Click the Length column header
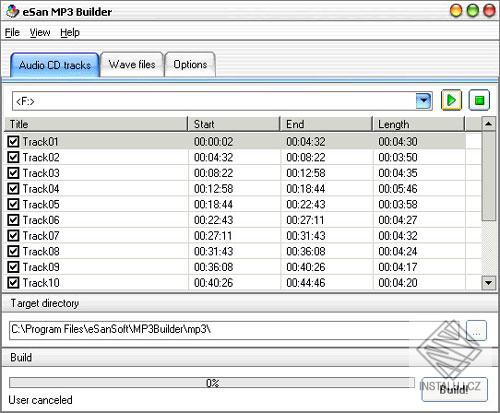500x413 pixels. point(418,124)
